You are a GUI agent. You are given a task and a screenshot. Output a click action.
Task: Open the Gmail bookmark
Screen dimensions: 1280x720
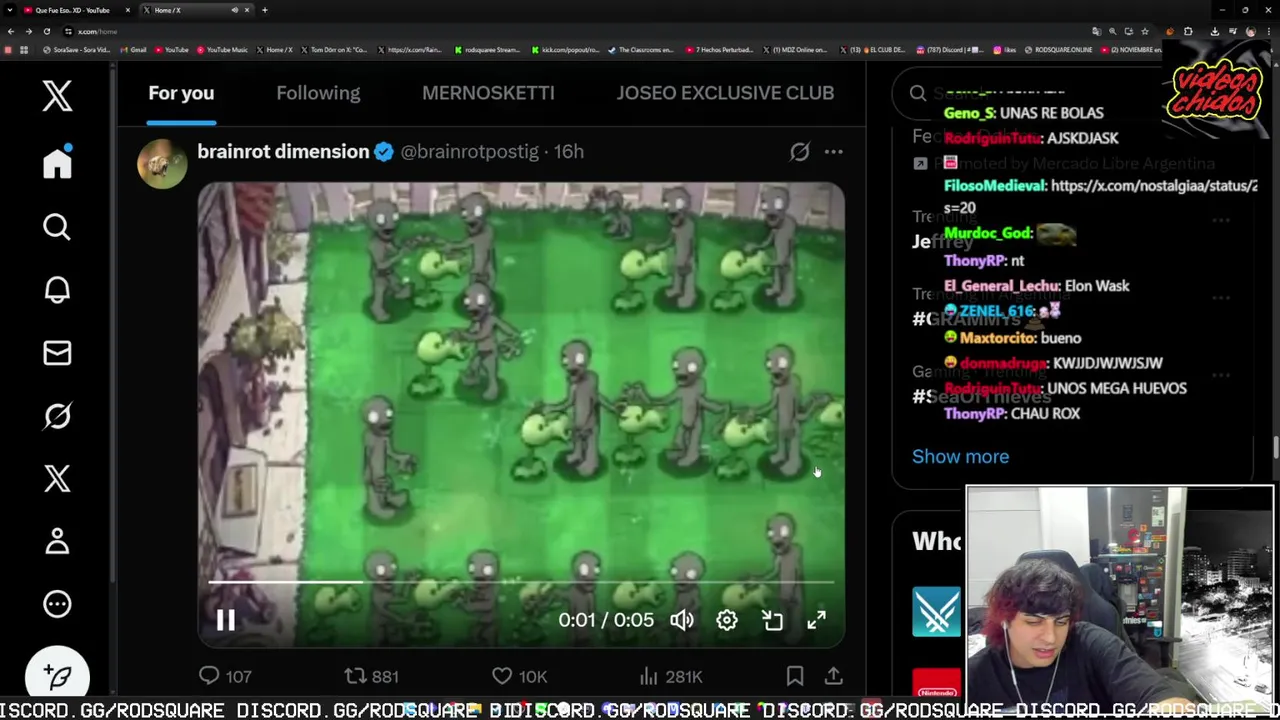[x=133, y=50]
